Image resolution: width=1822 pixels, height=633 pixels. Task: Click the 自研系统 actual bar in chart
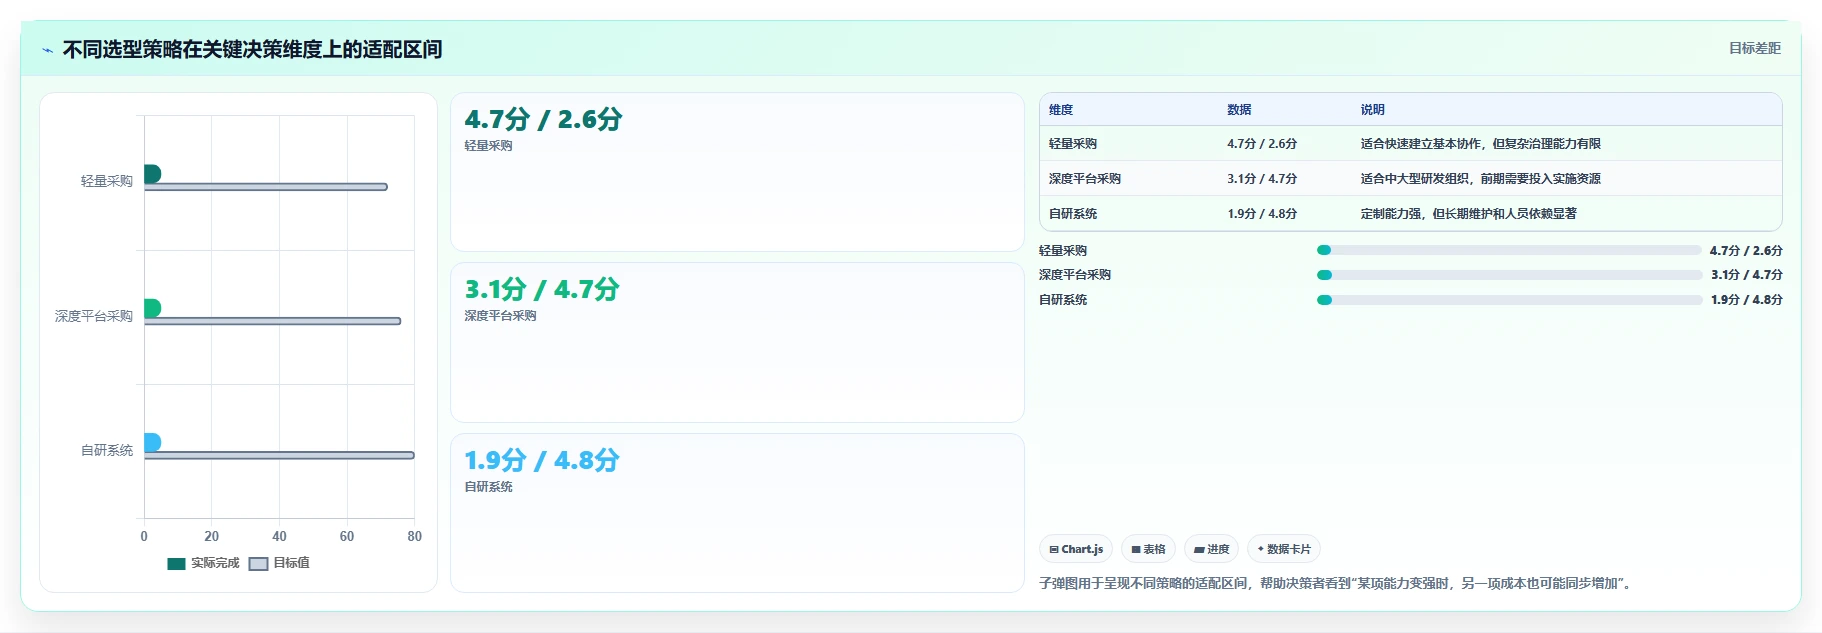pos(152,442)
